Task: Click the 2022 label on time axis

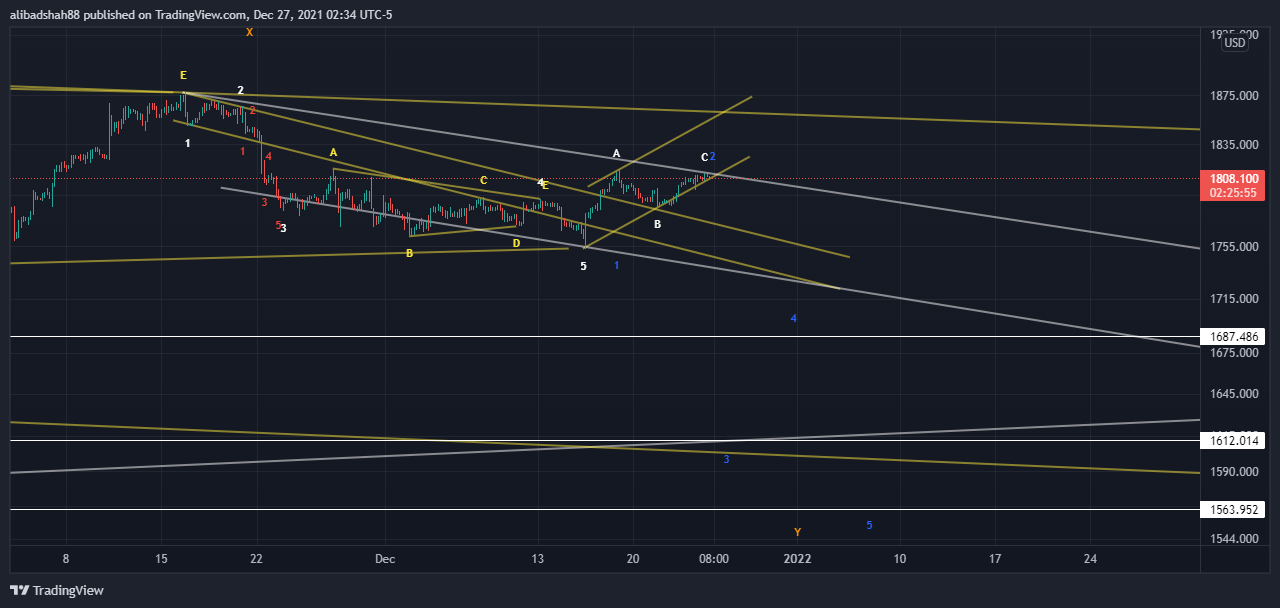Action: pyautogui.click(x=798, y=558)
